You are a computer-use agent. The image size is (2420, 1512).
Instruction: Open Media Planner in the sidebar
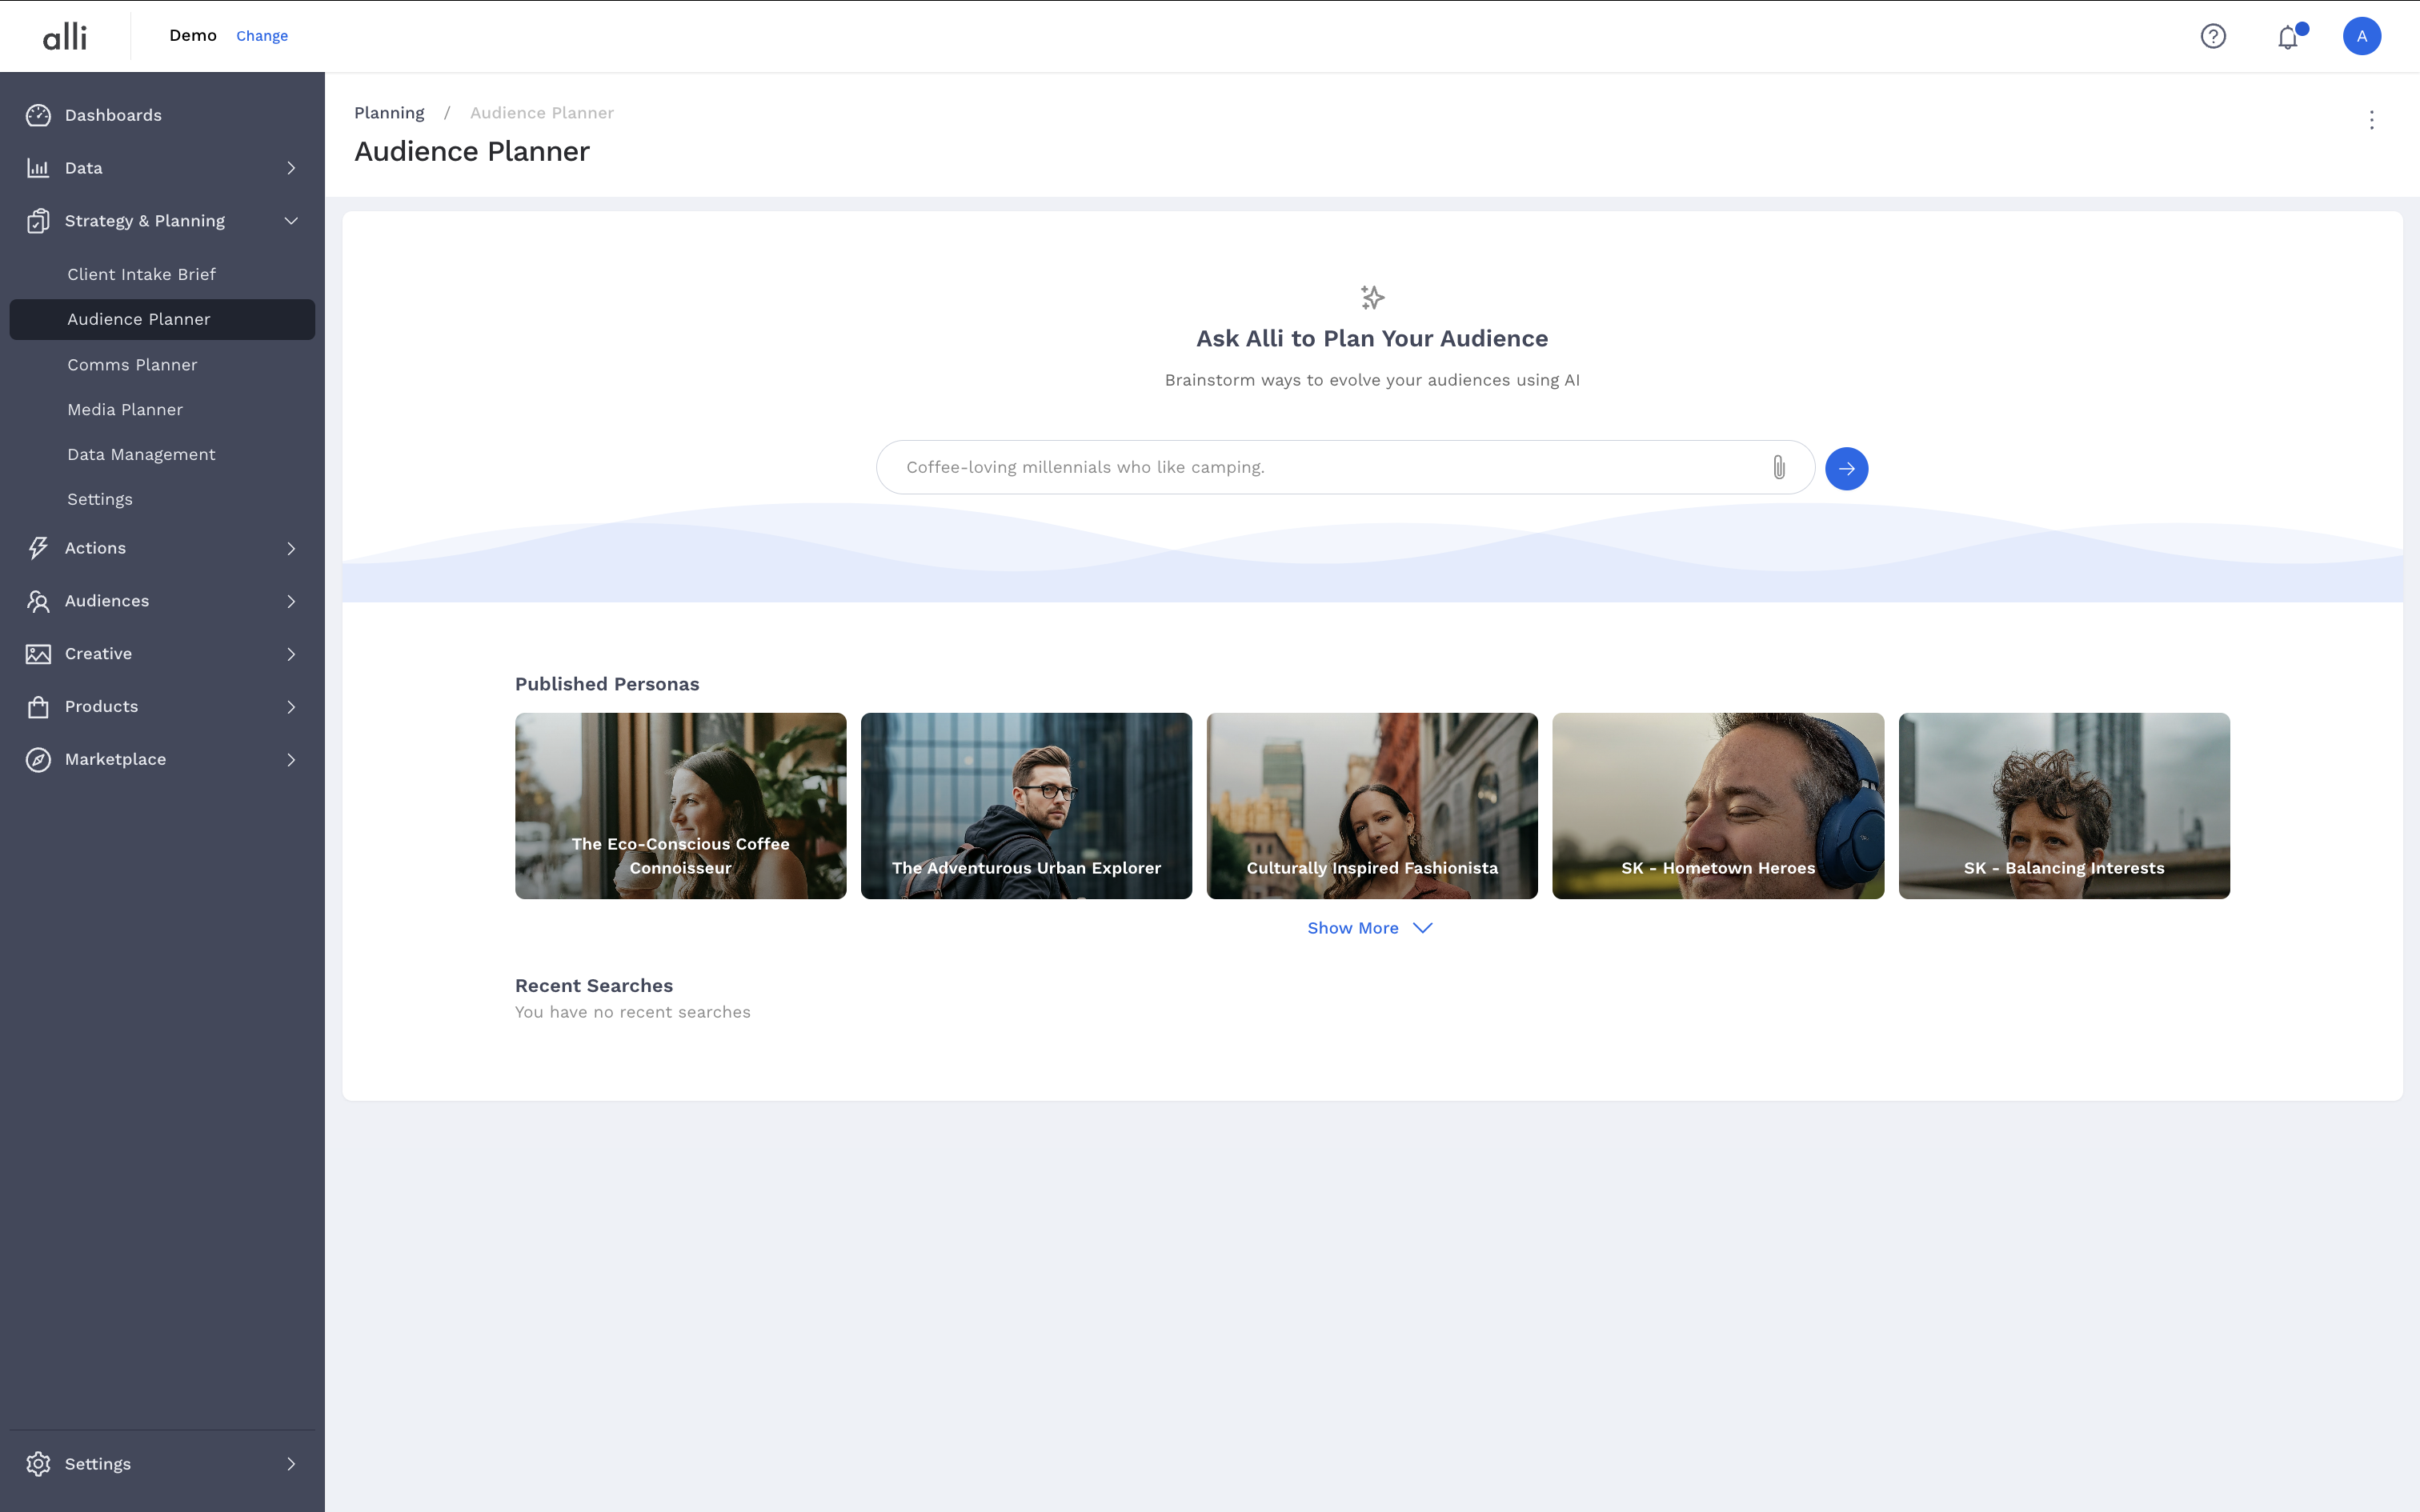125,410
